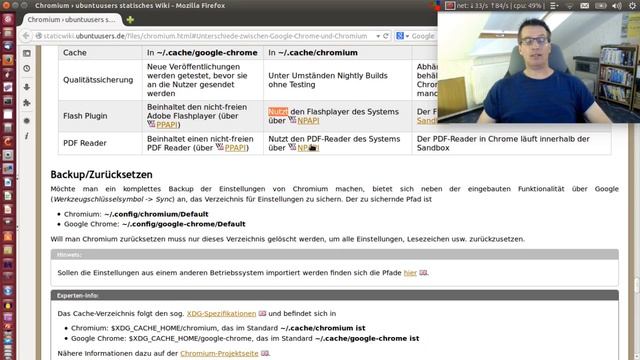
Task: Click the 'Hinweis:' box header
Action: 335,254
